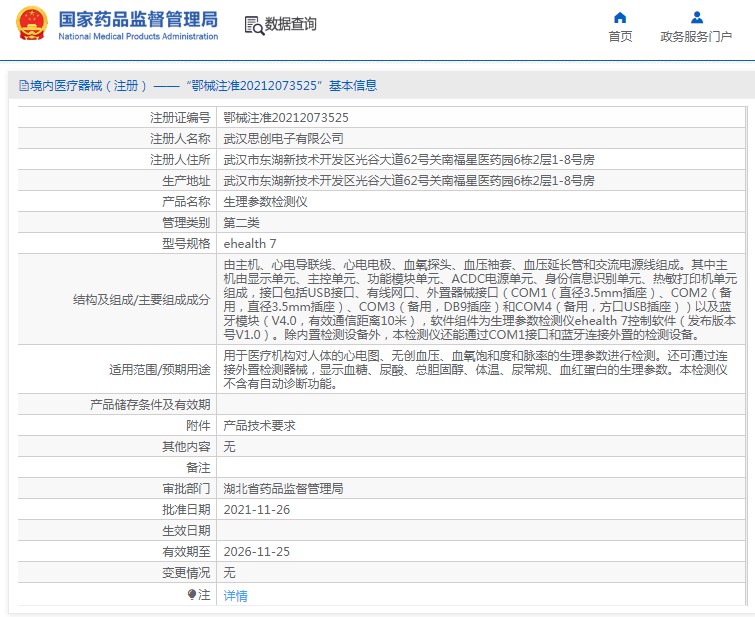Click the 生产地址 label
755x617 pixels.
186,181
